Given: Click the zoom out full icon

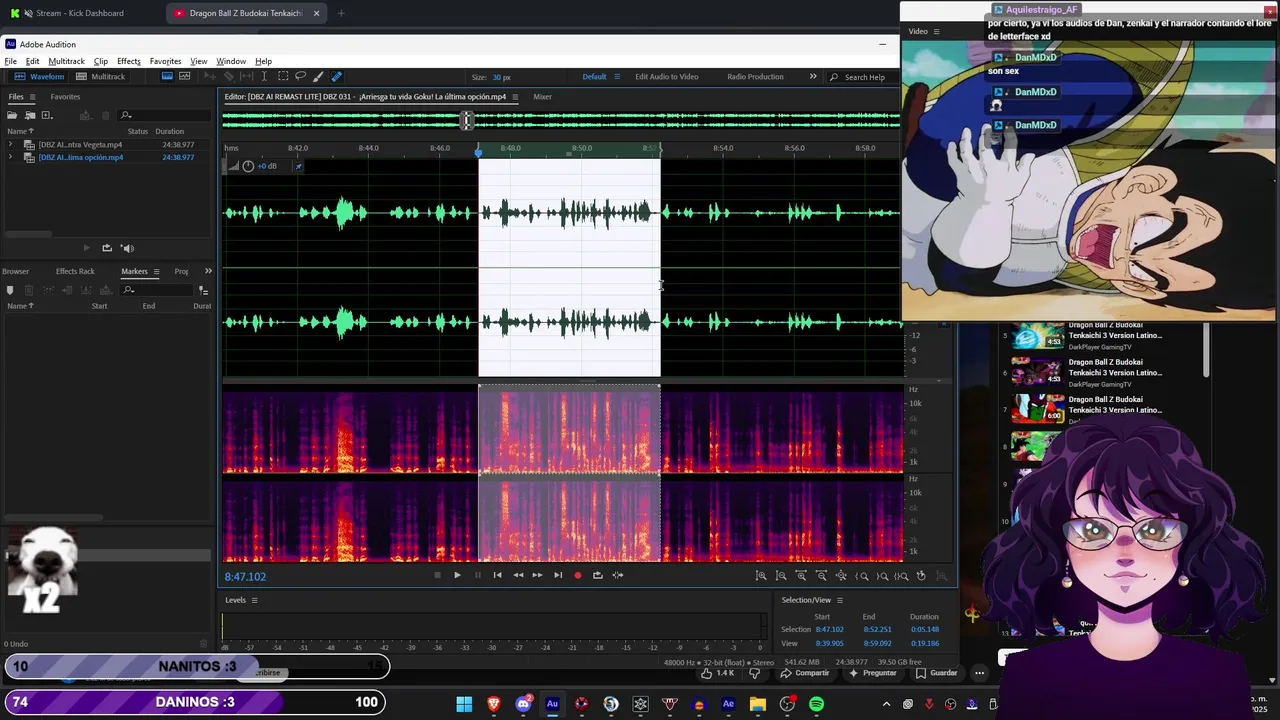Looking at the screenshot, I should 841,575.
